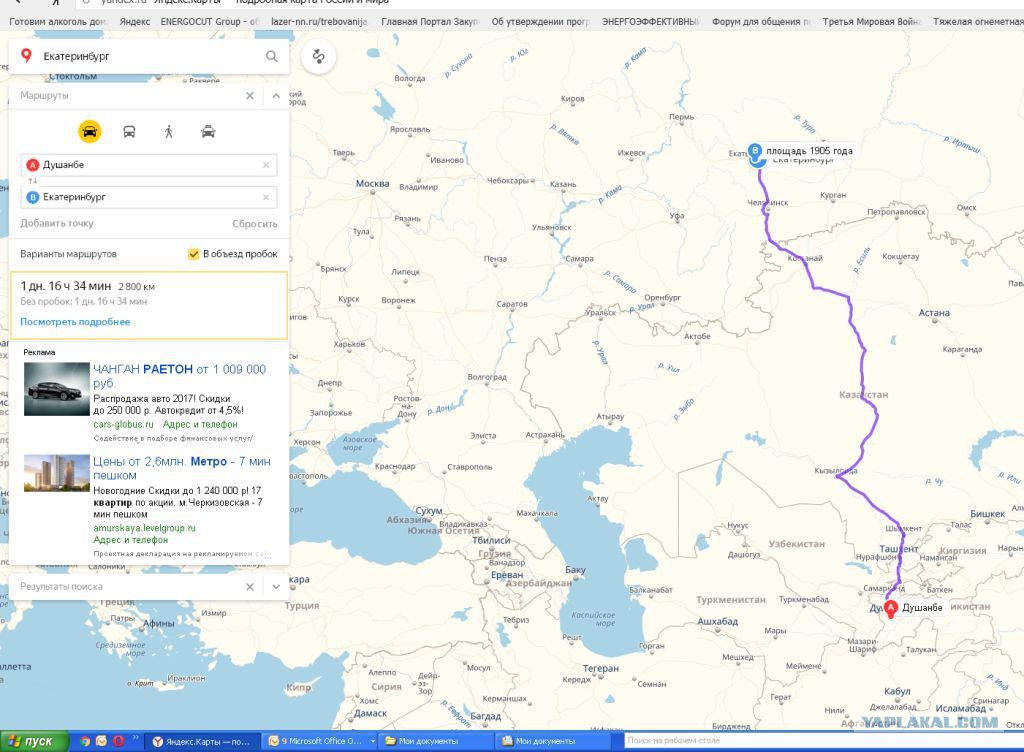Screen dimensions: 1024x752
Task: Click the blue B marker on map
Action: point(756,152)
